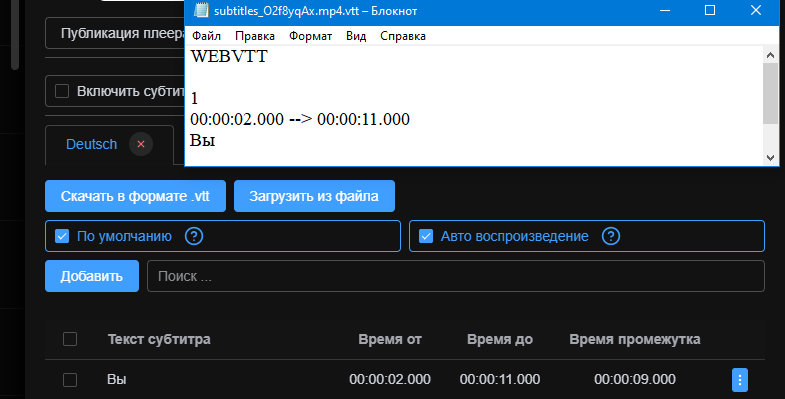785x399 pixels.
Task: Minimize the Notepad window
Action: pyautogui.click(x=665, y=11)
